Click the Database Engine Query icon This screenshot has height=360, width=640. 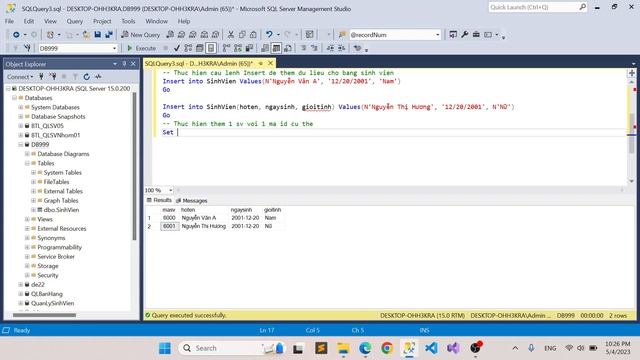click(170, 35)
